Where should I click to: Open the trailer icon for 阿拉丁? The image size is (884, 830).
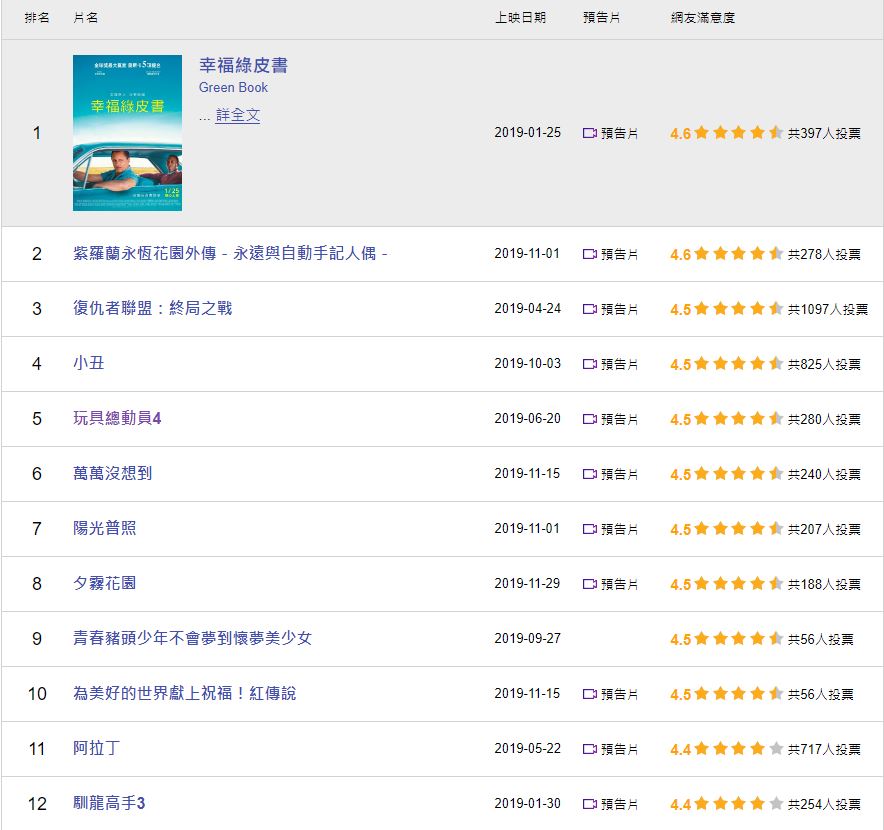[590, 749]
